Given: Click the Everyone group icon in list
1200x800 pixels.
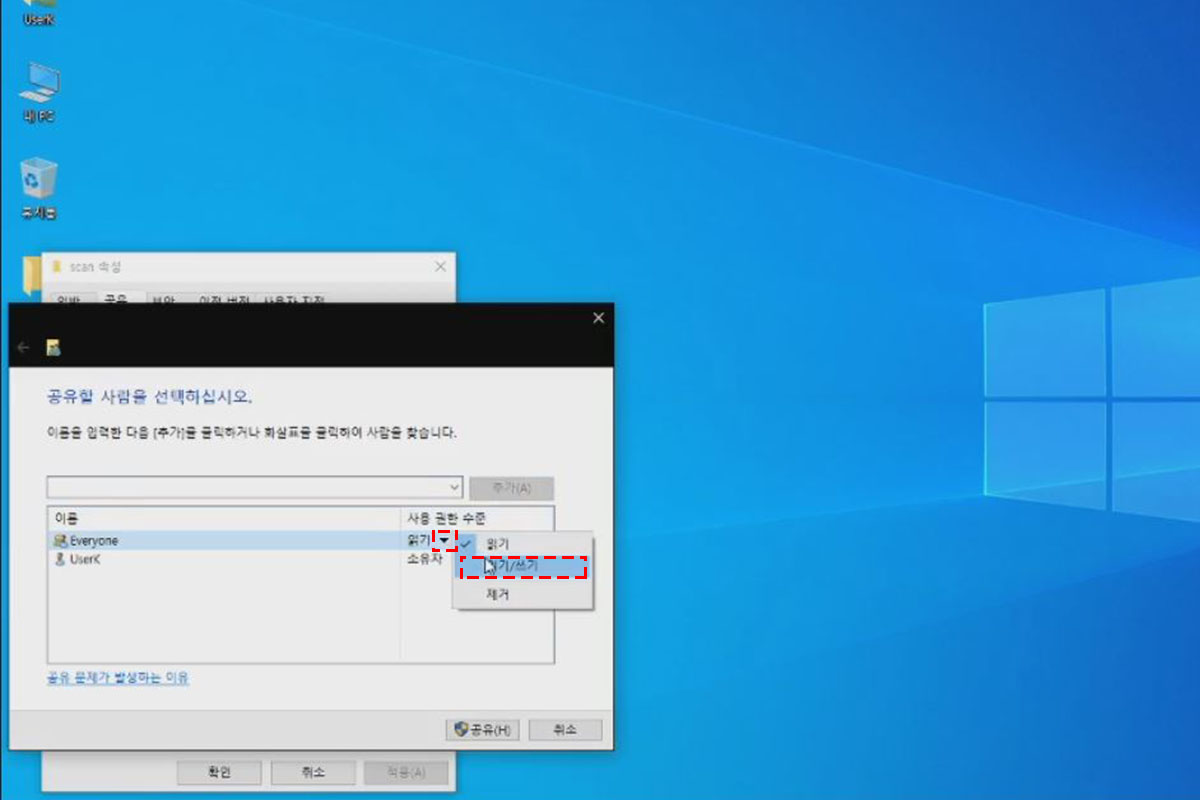Looking at the screenshot, I should [x=59, y=541].
